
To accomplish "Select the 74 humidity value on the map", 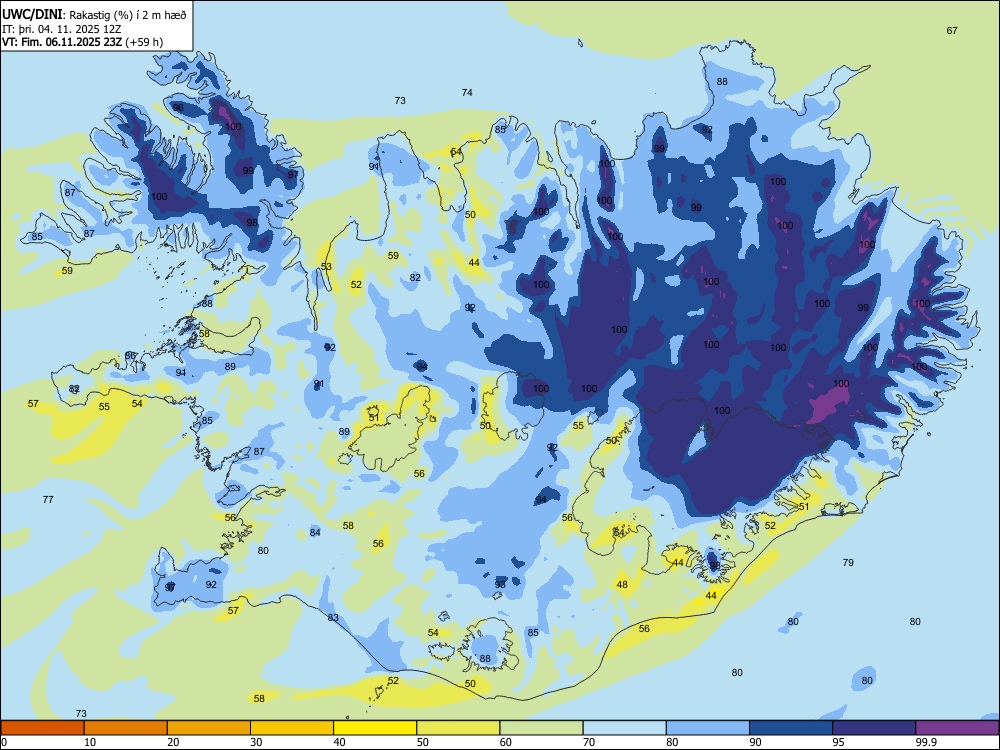I will (467, 92).
